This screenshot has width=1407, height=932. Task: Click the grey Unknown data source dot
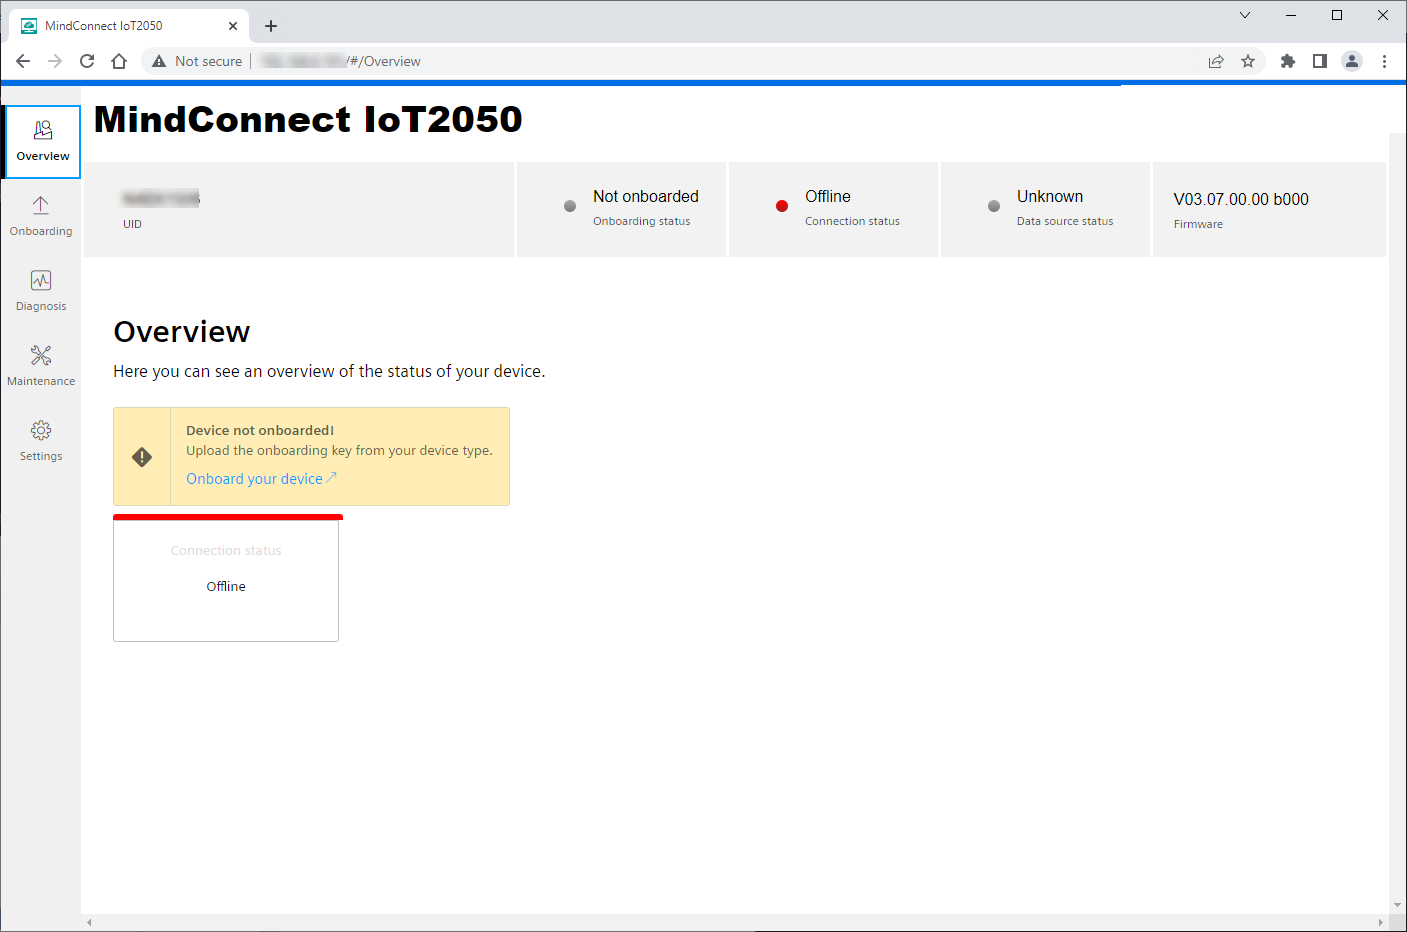coord(994,206)
